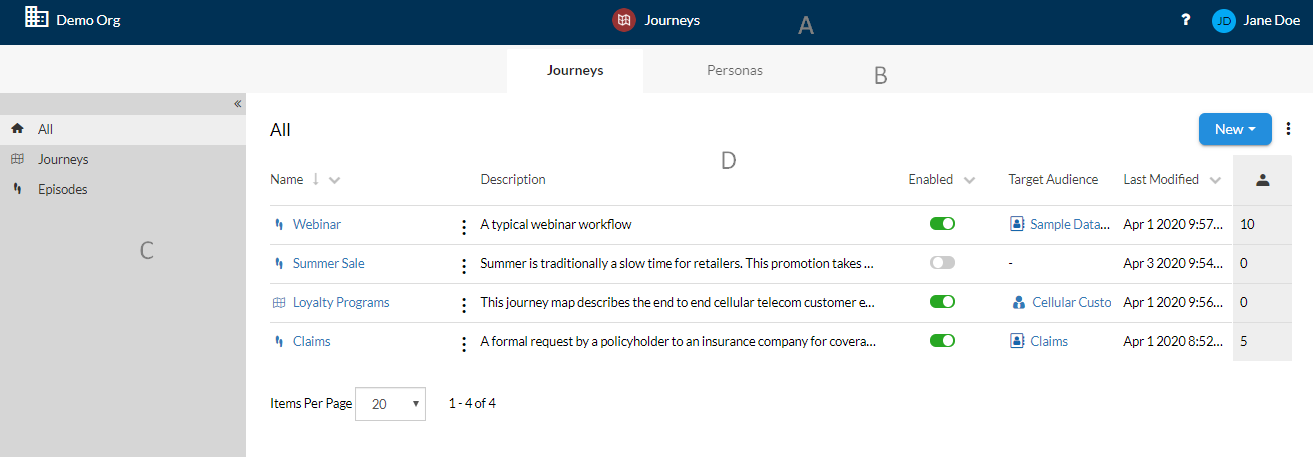Disable the Loyalty Programs enabled toggle

coord(942,302)
